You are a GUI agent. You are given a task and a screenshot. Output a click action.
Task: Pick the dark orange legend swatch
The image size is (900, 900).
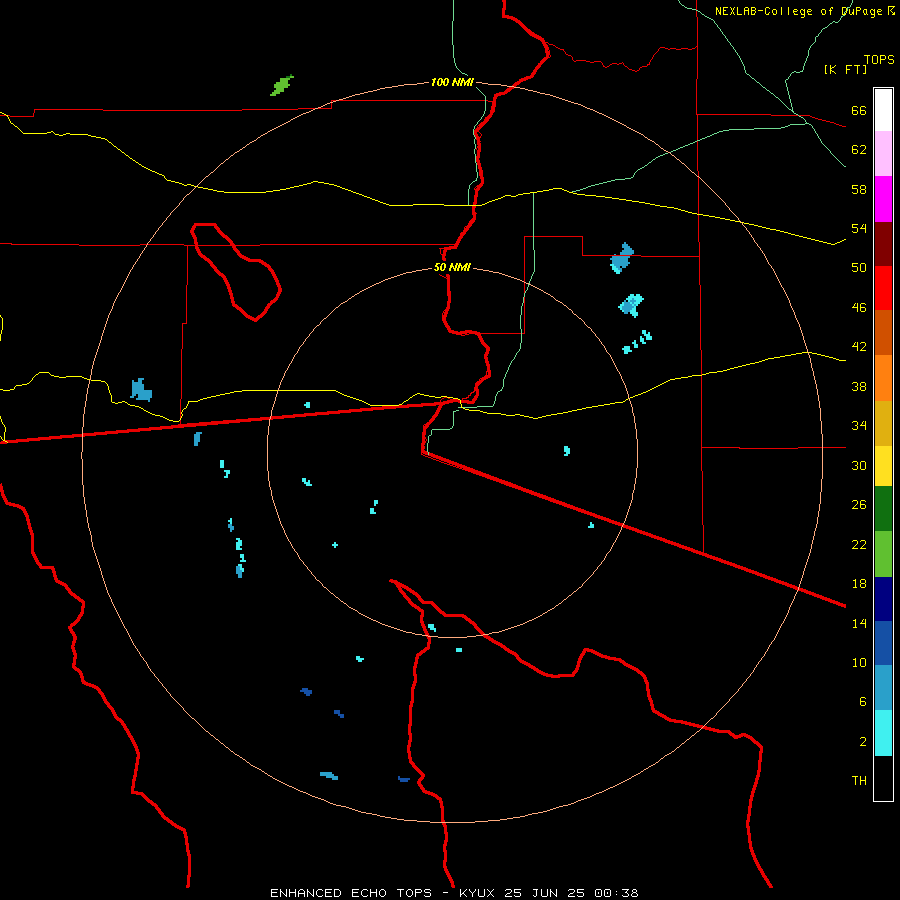pyautogui.click(x=883, y=332)
